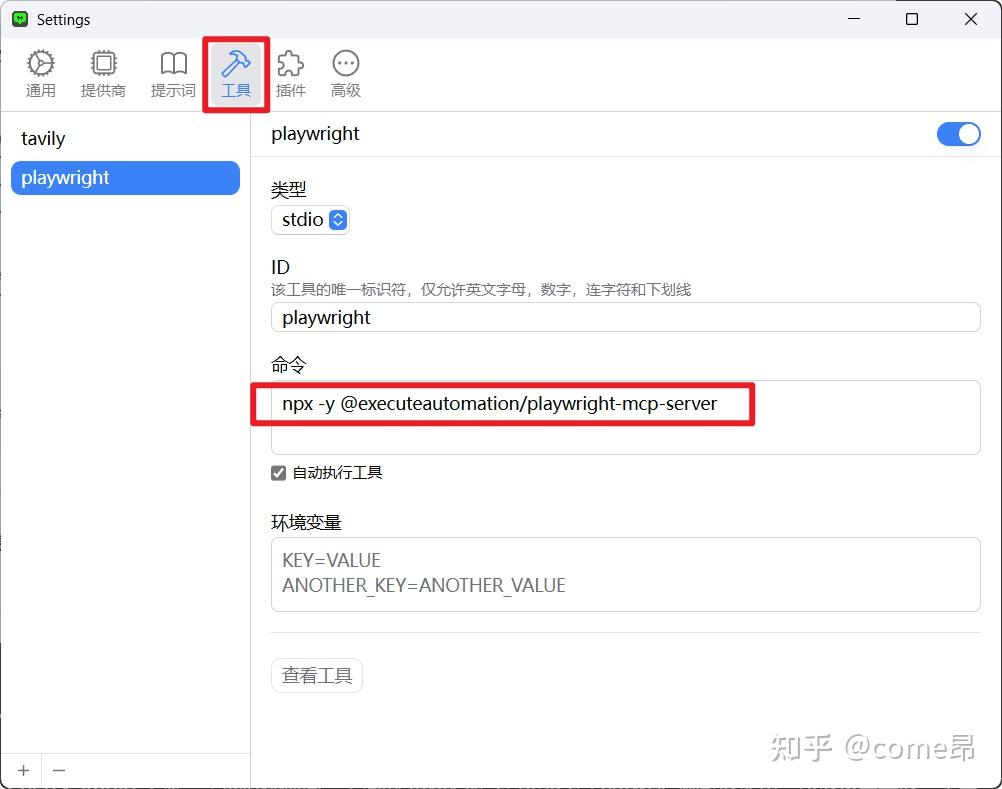Open the stdio 类型 dropdown
Image resolution: width=1002 pixels, height=789 pixels.
pos(310,220)
